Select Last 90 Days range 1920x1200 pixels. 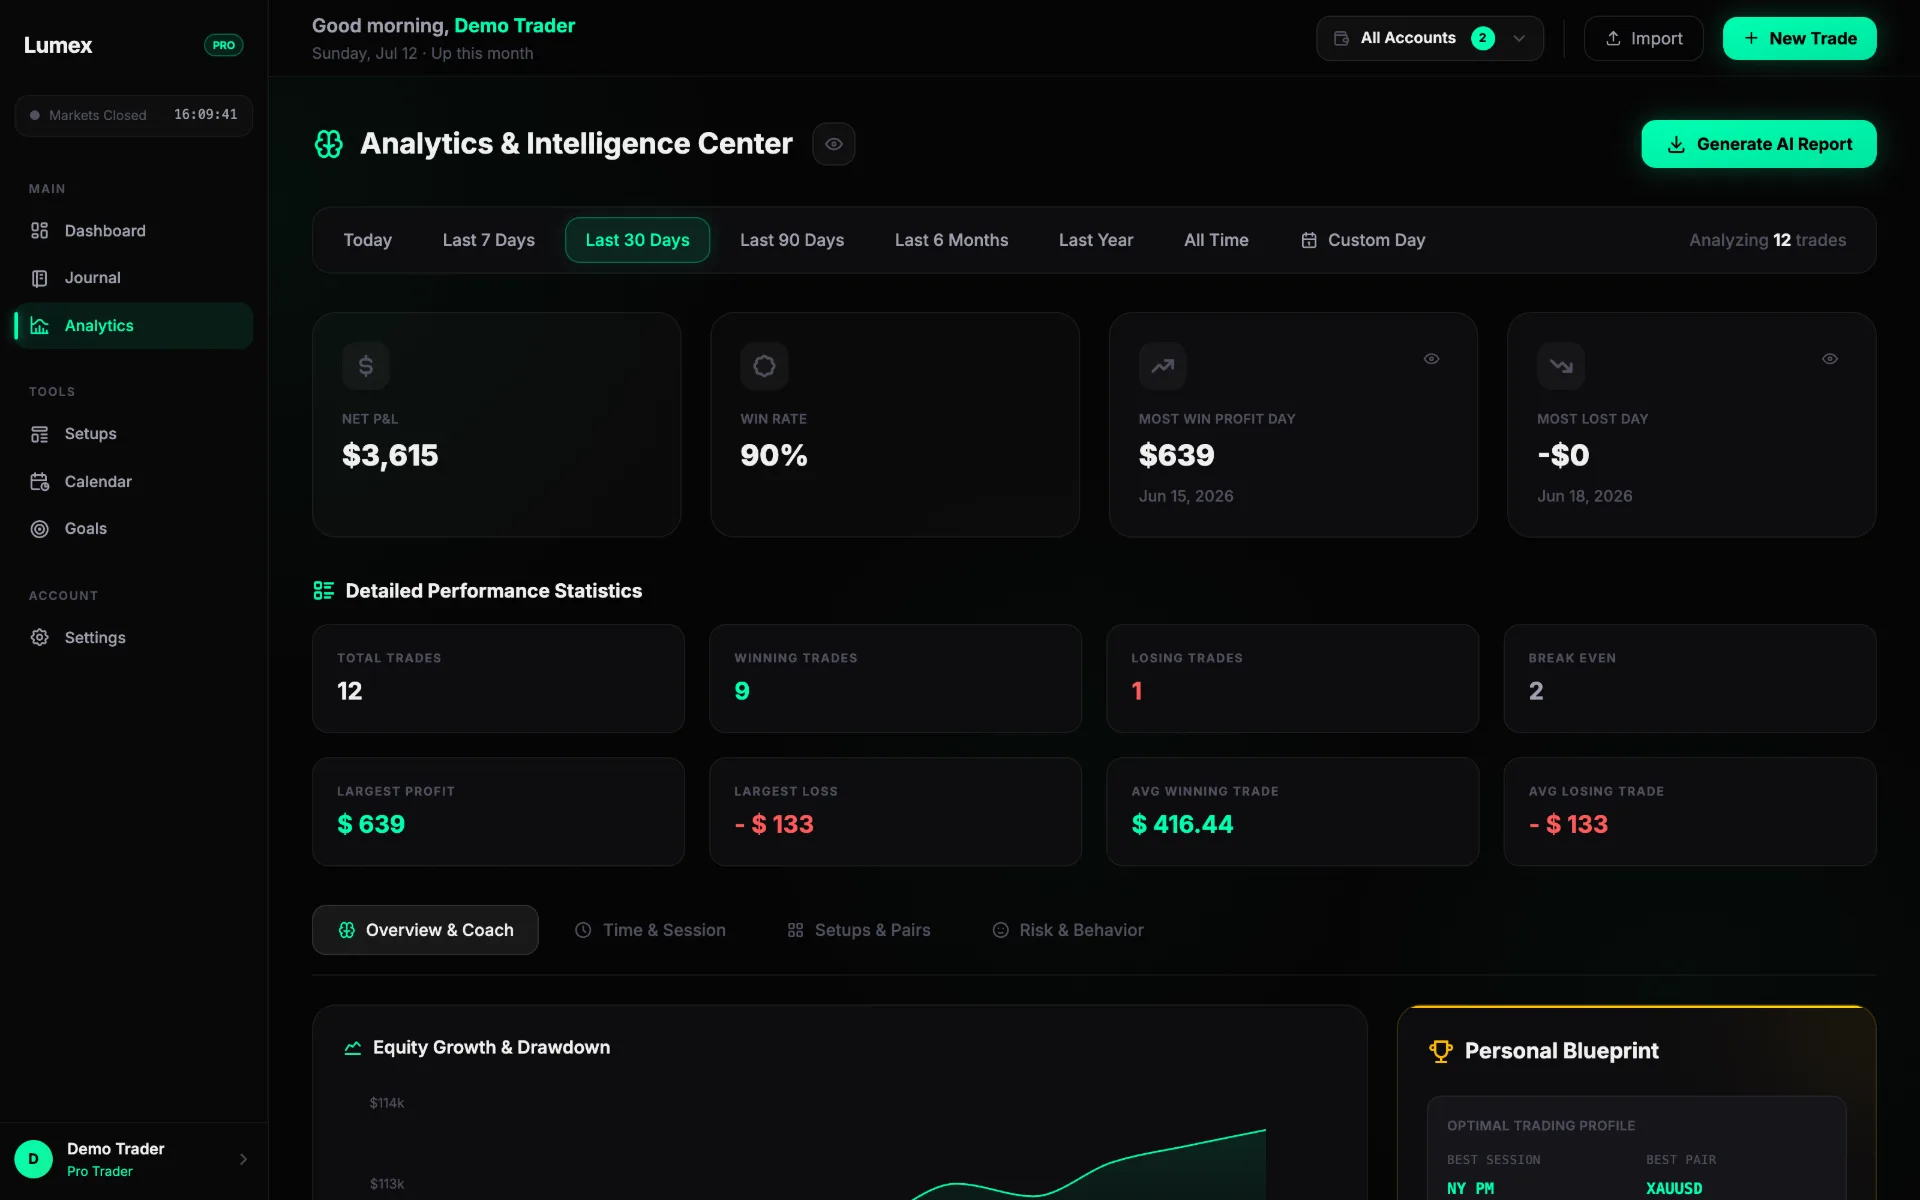(x=792, y=240)
